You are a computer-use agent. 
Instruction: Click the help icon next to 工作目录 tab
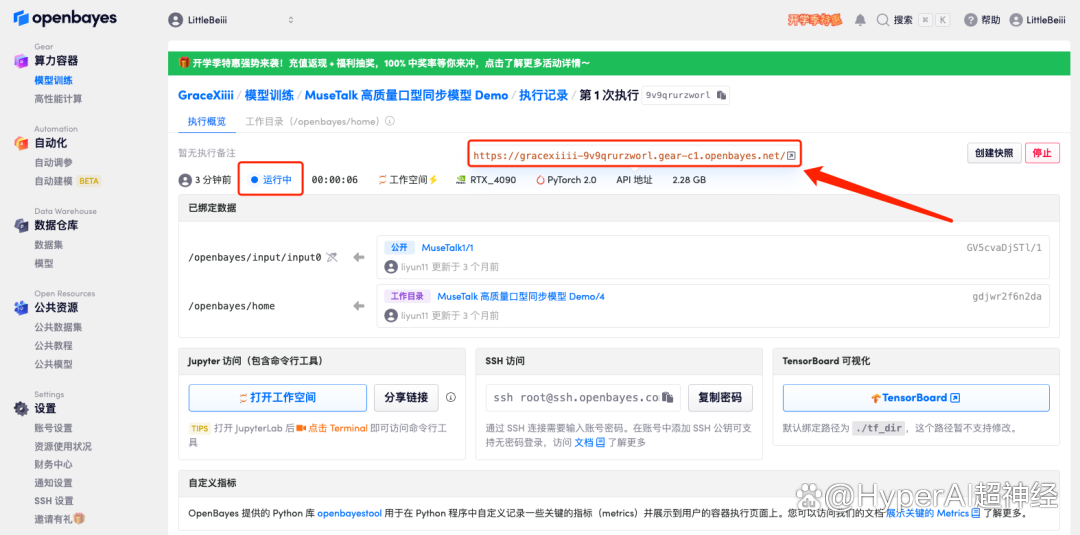[x=389, y=121]
